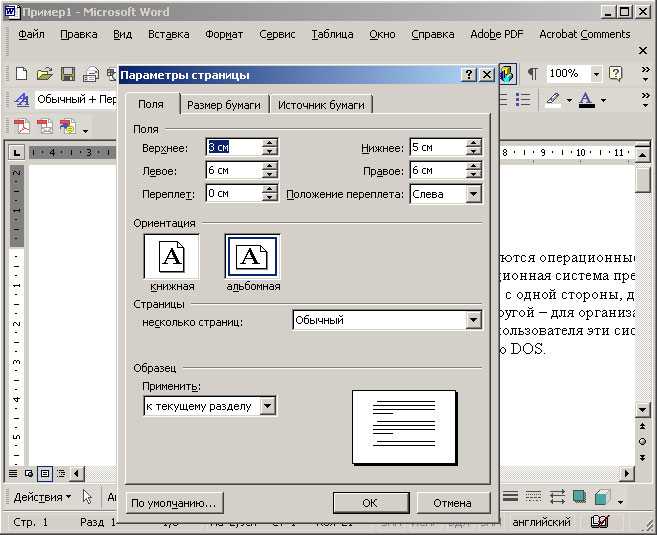Click Convert to PDF and Email icon
The image size is (657, 535).
45,126
